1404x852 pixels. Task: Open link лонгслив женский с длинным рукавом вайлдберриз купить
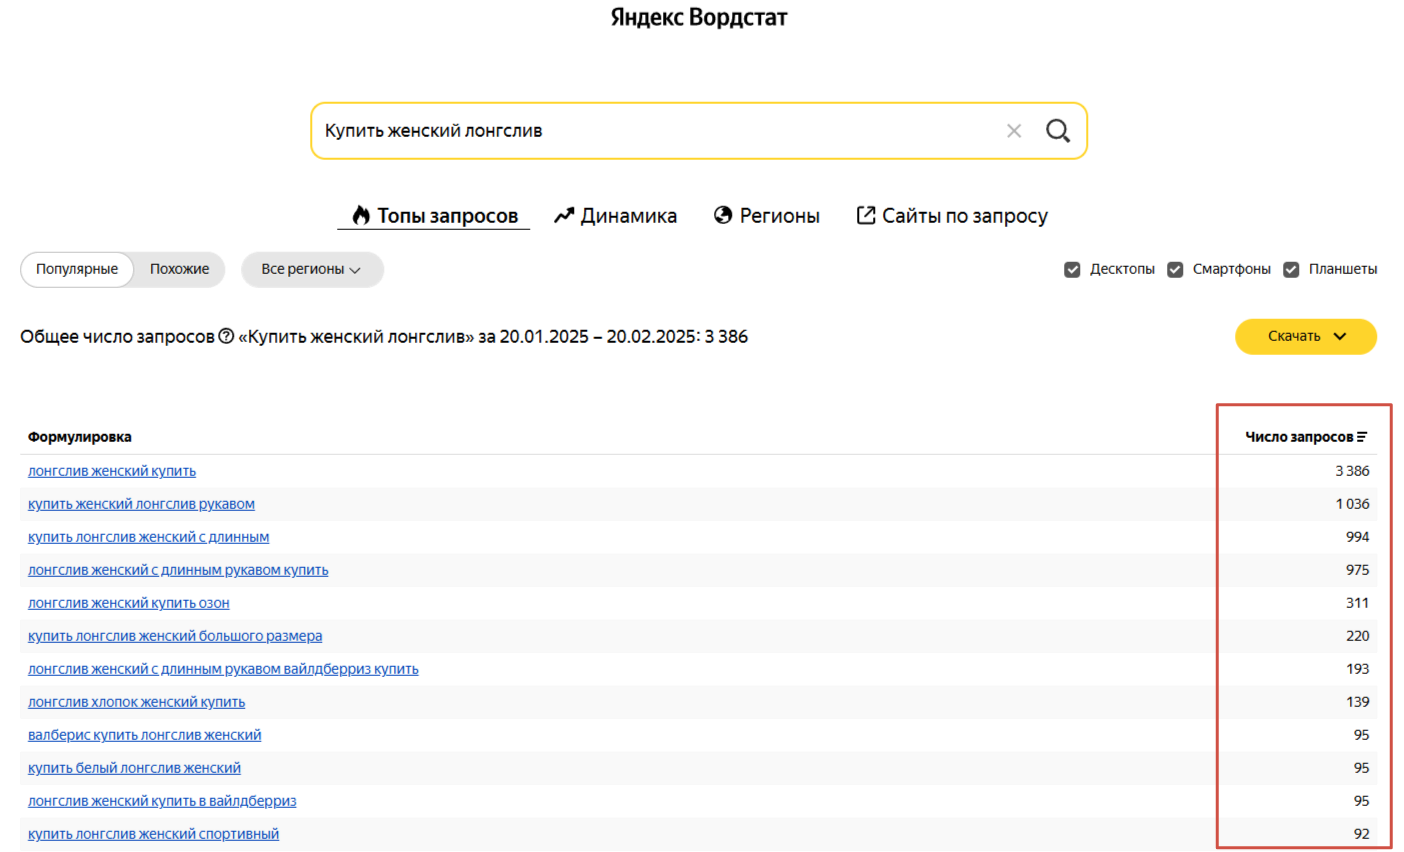pos(223,669)
